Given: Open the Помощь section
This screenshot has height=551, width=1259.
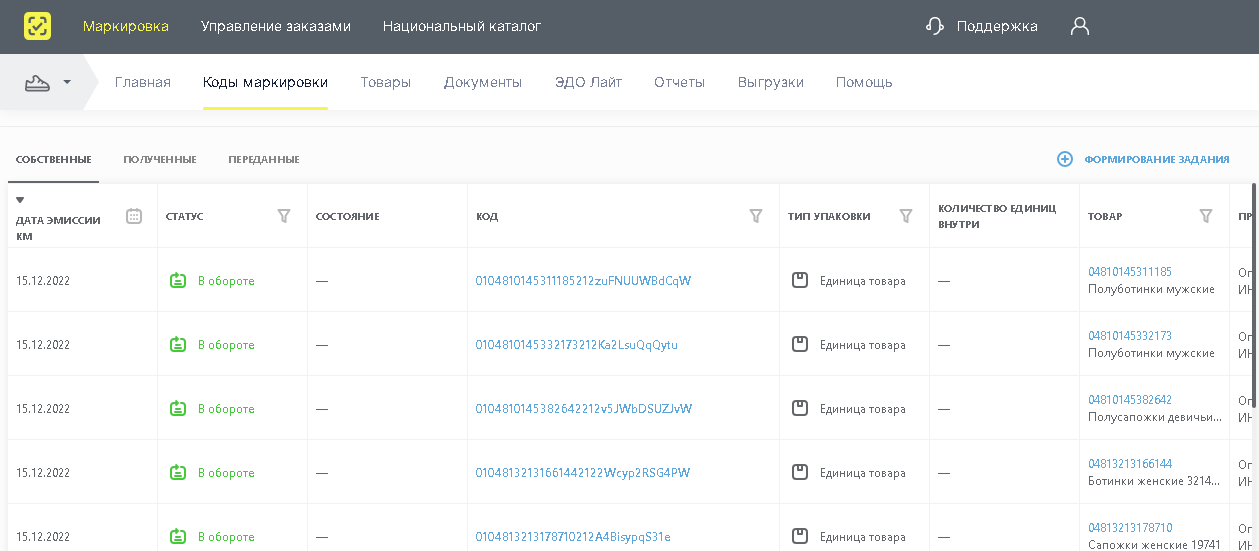Looking at the screenshot, I should [864, 82].
